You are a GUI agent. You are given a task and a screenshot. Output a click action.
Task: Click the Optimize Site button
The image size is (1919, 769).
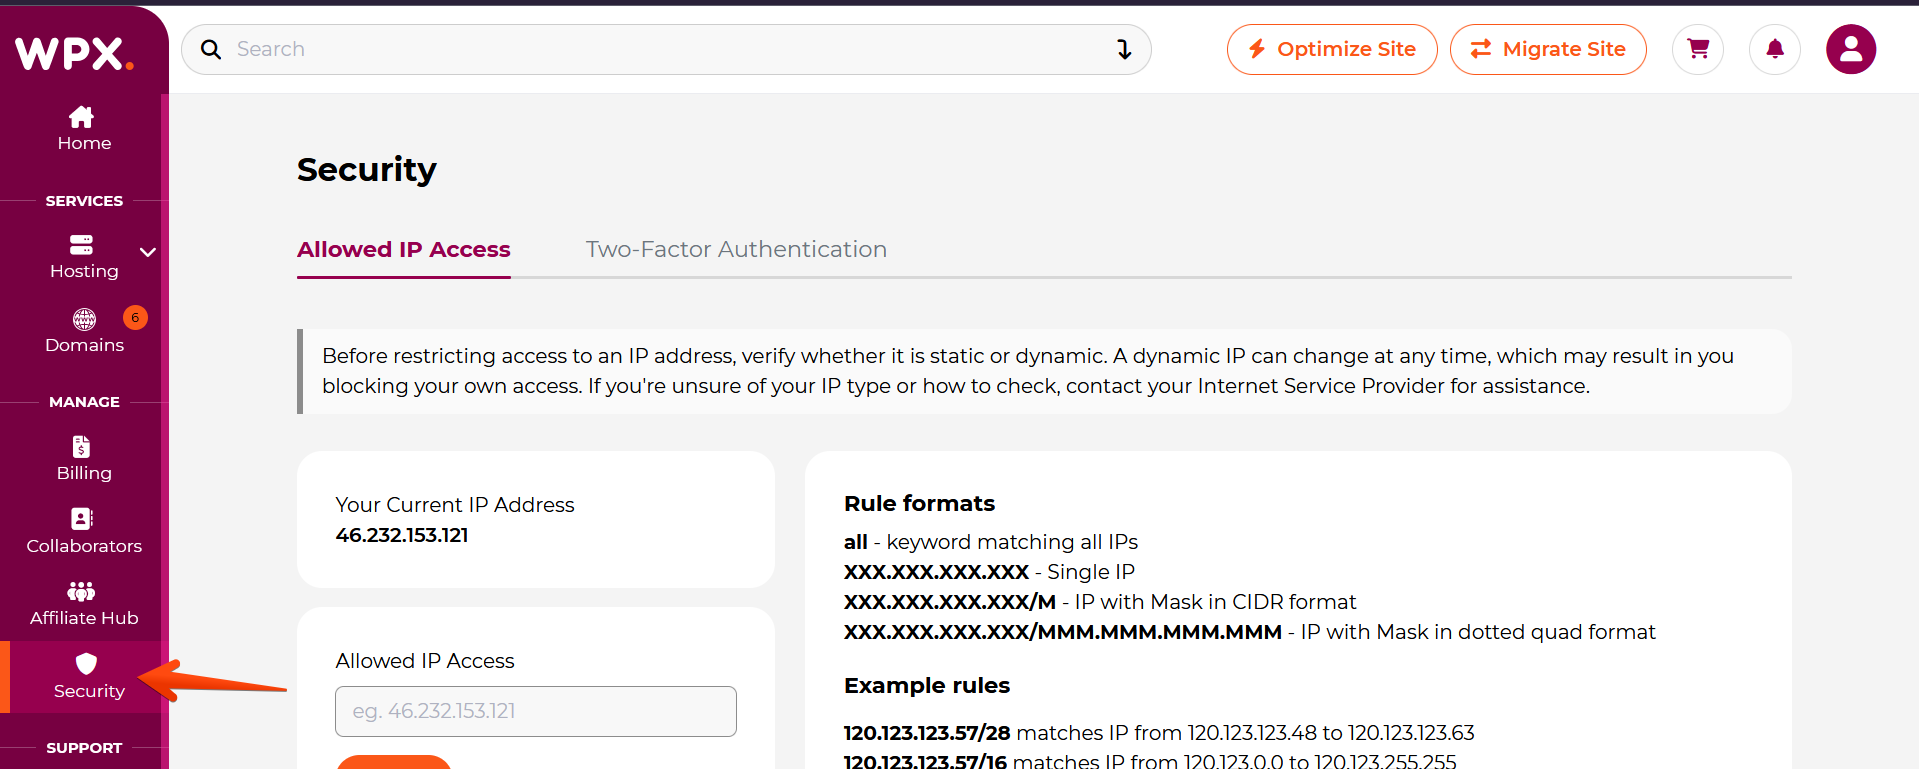(1331, 49)
